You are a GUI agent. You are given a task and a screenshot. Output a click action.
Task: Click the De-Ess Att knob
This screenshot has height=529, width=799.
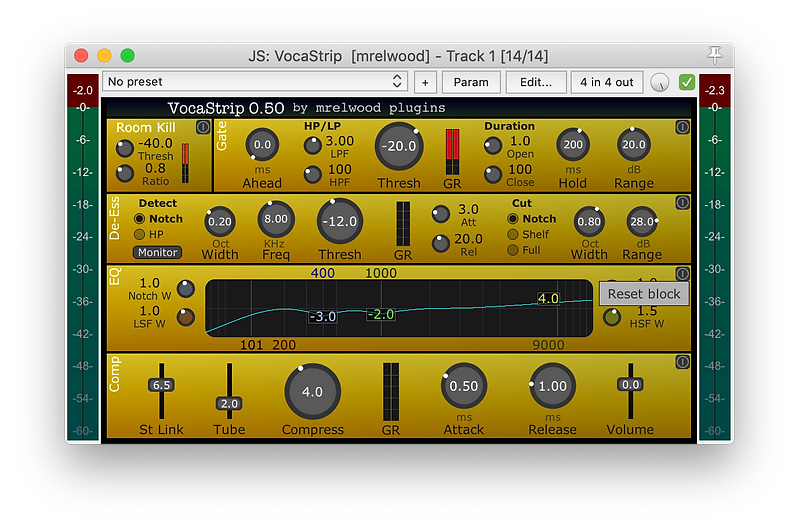(440, 215)
